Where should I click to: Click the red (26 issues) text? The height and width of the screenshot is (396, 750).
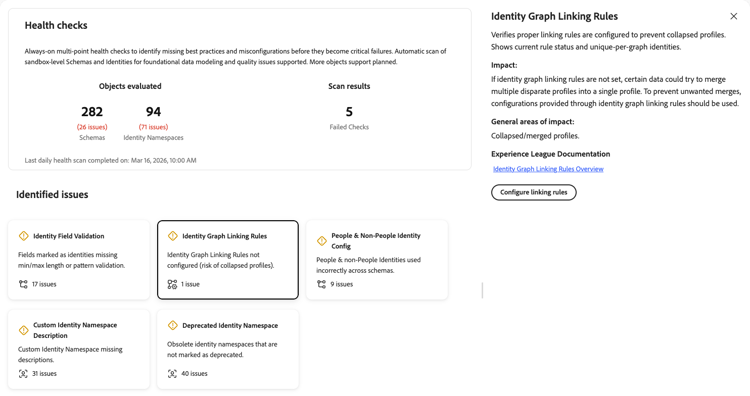[92, 127]
